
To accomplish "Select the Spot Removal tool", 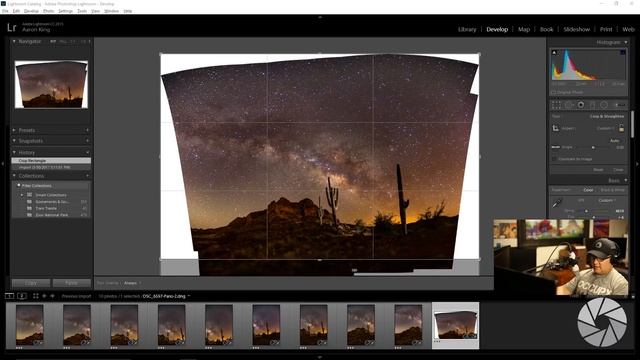I will click(569, 105).
